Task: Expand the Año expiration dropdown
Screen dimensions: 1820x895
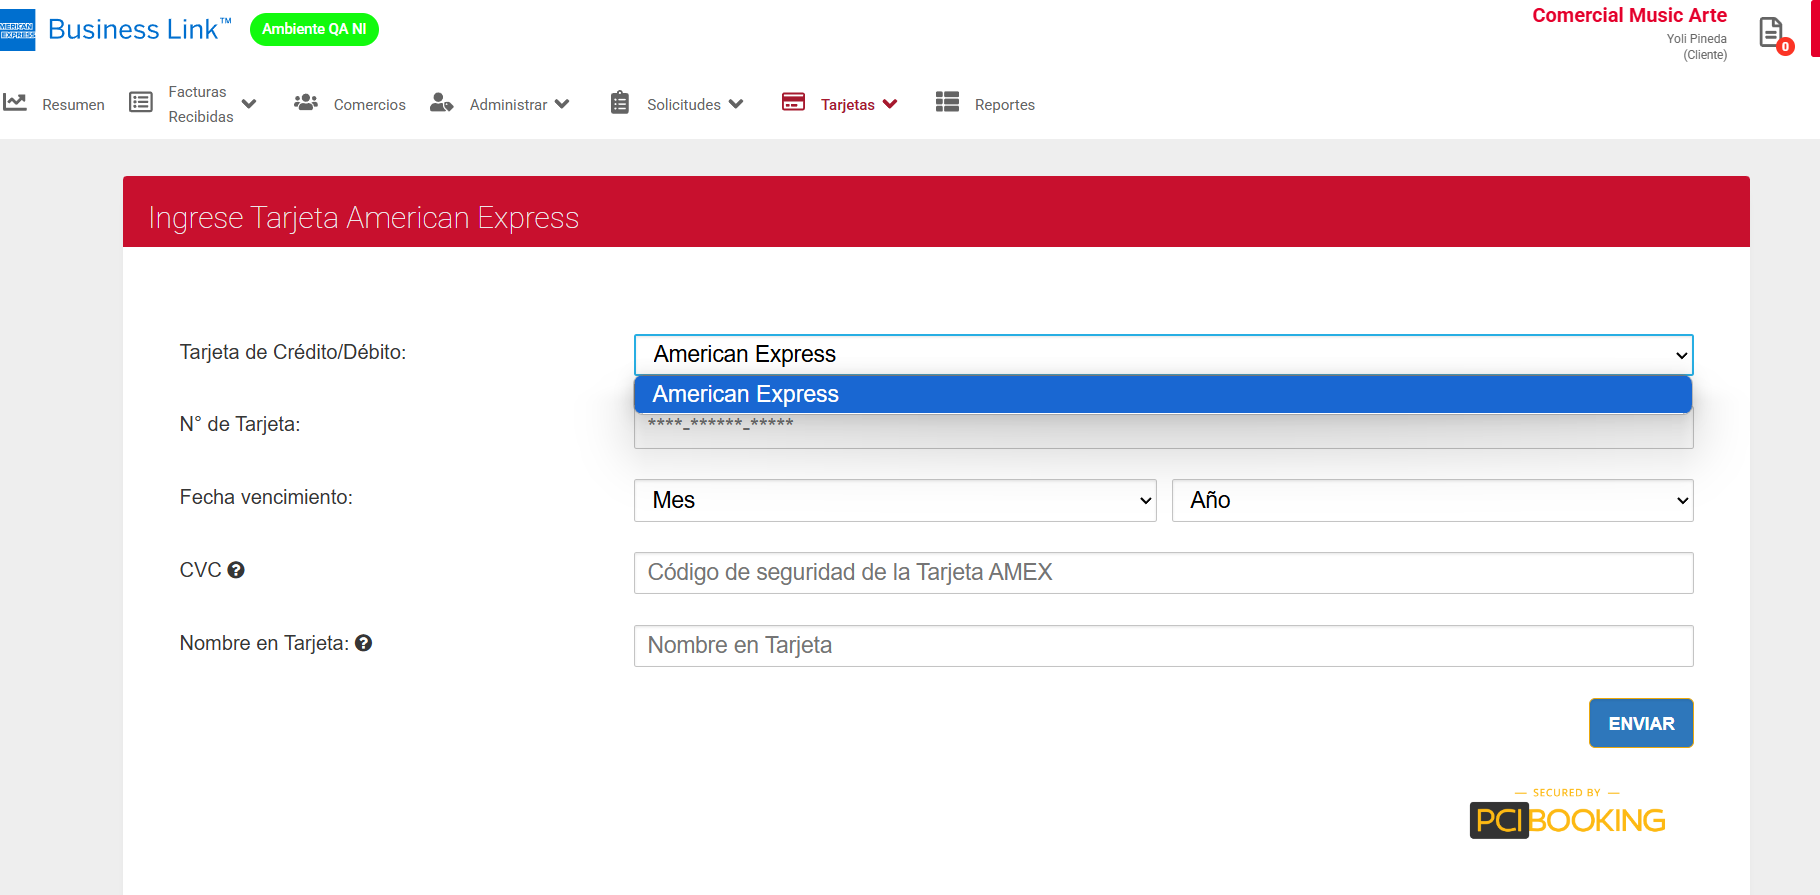Action: [x=1431, y=500]
